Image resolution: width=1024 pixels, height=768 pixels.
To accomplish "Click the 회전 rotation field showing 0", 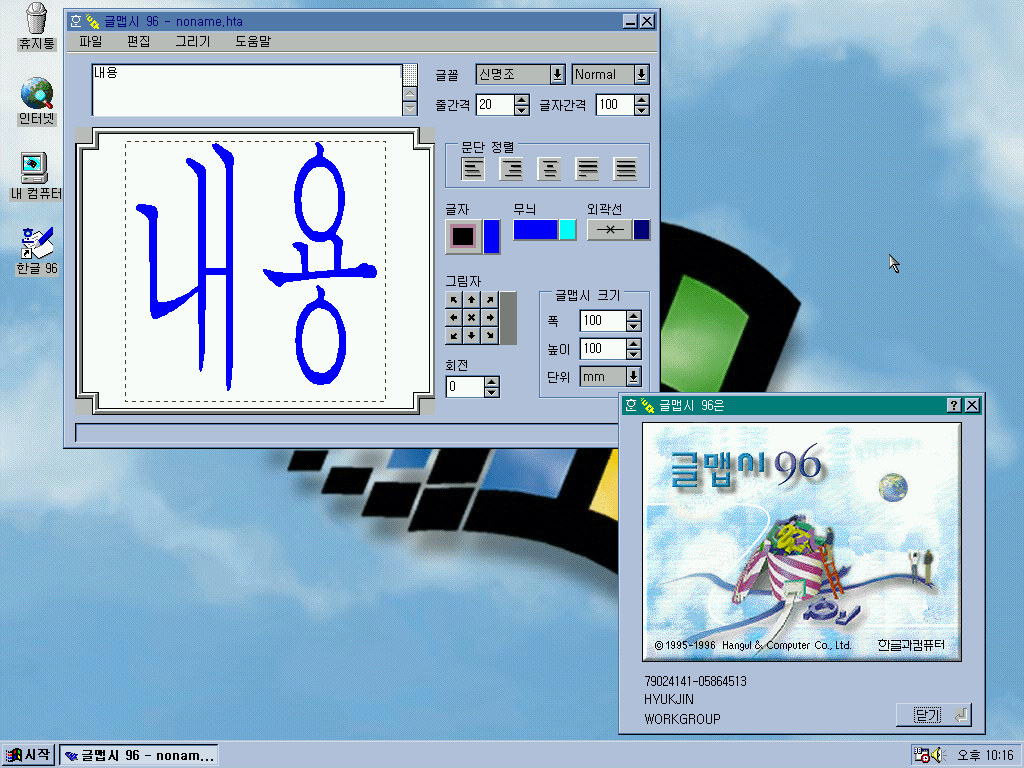I will pyautogui.click(x=466, y=387).
